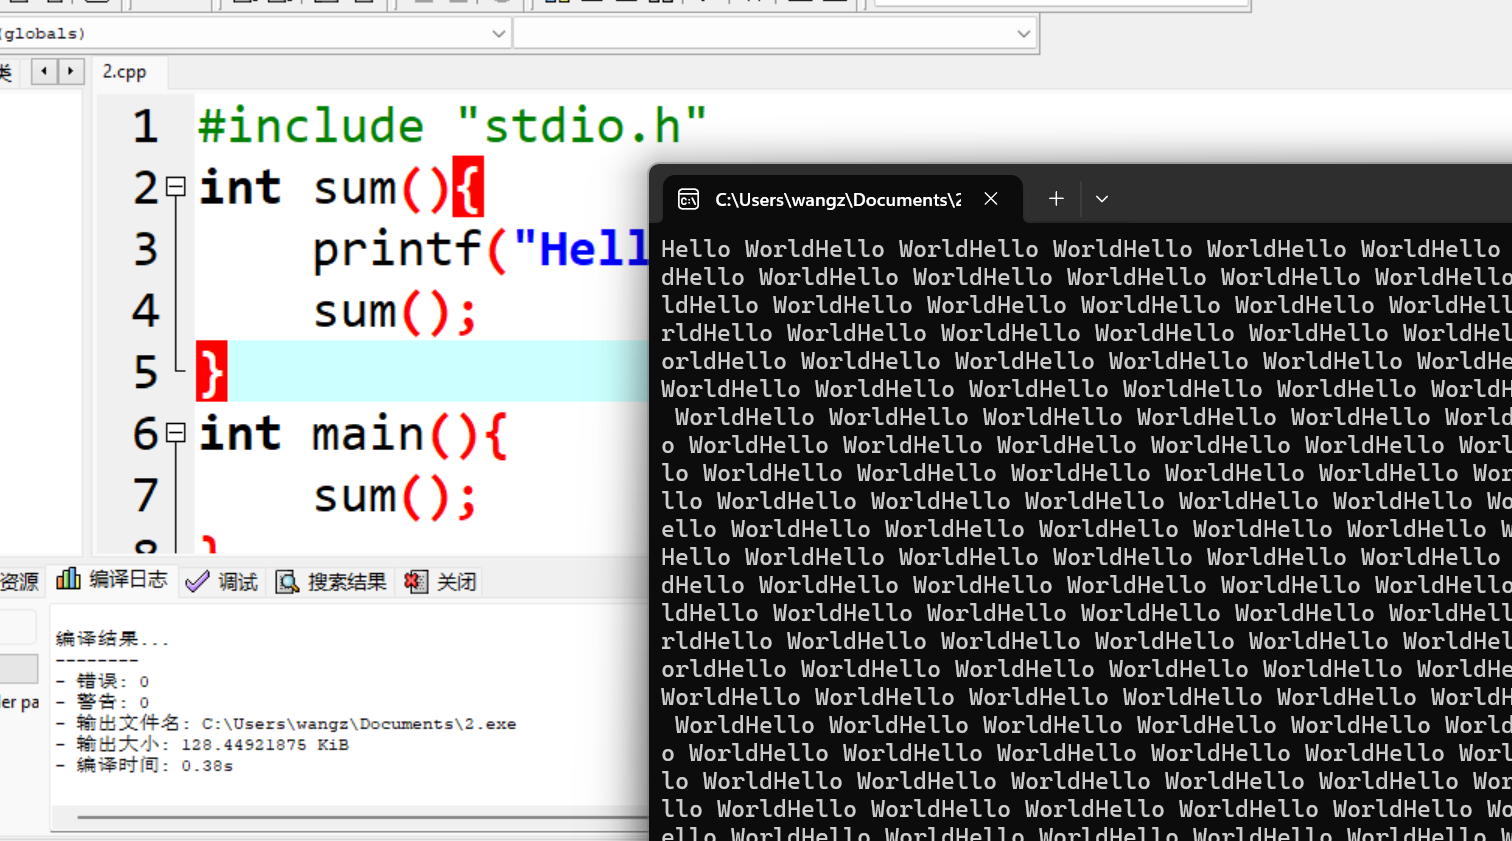The width and height of the screenshot is (1512, 841).
Task: Click the #include "stdio.h" code line
Action: (x=452, y=127)
